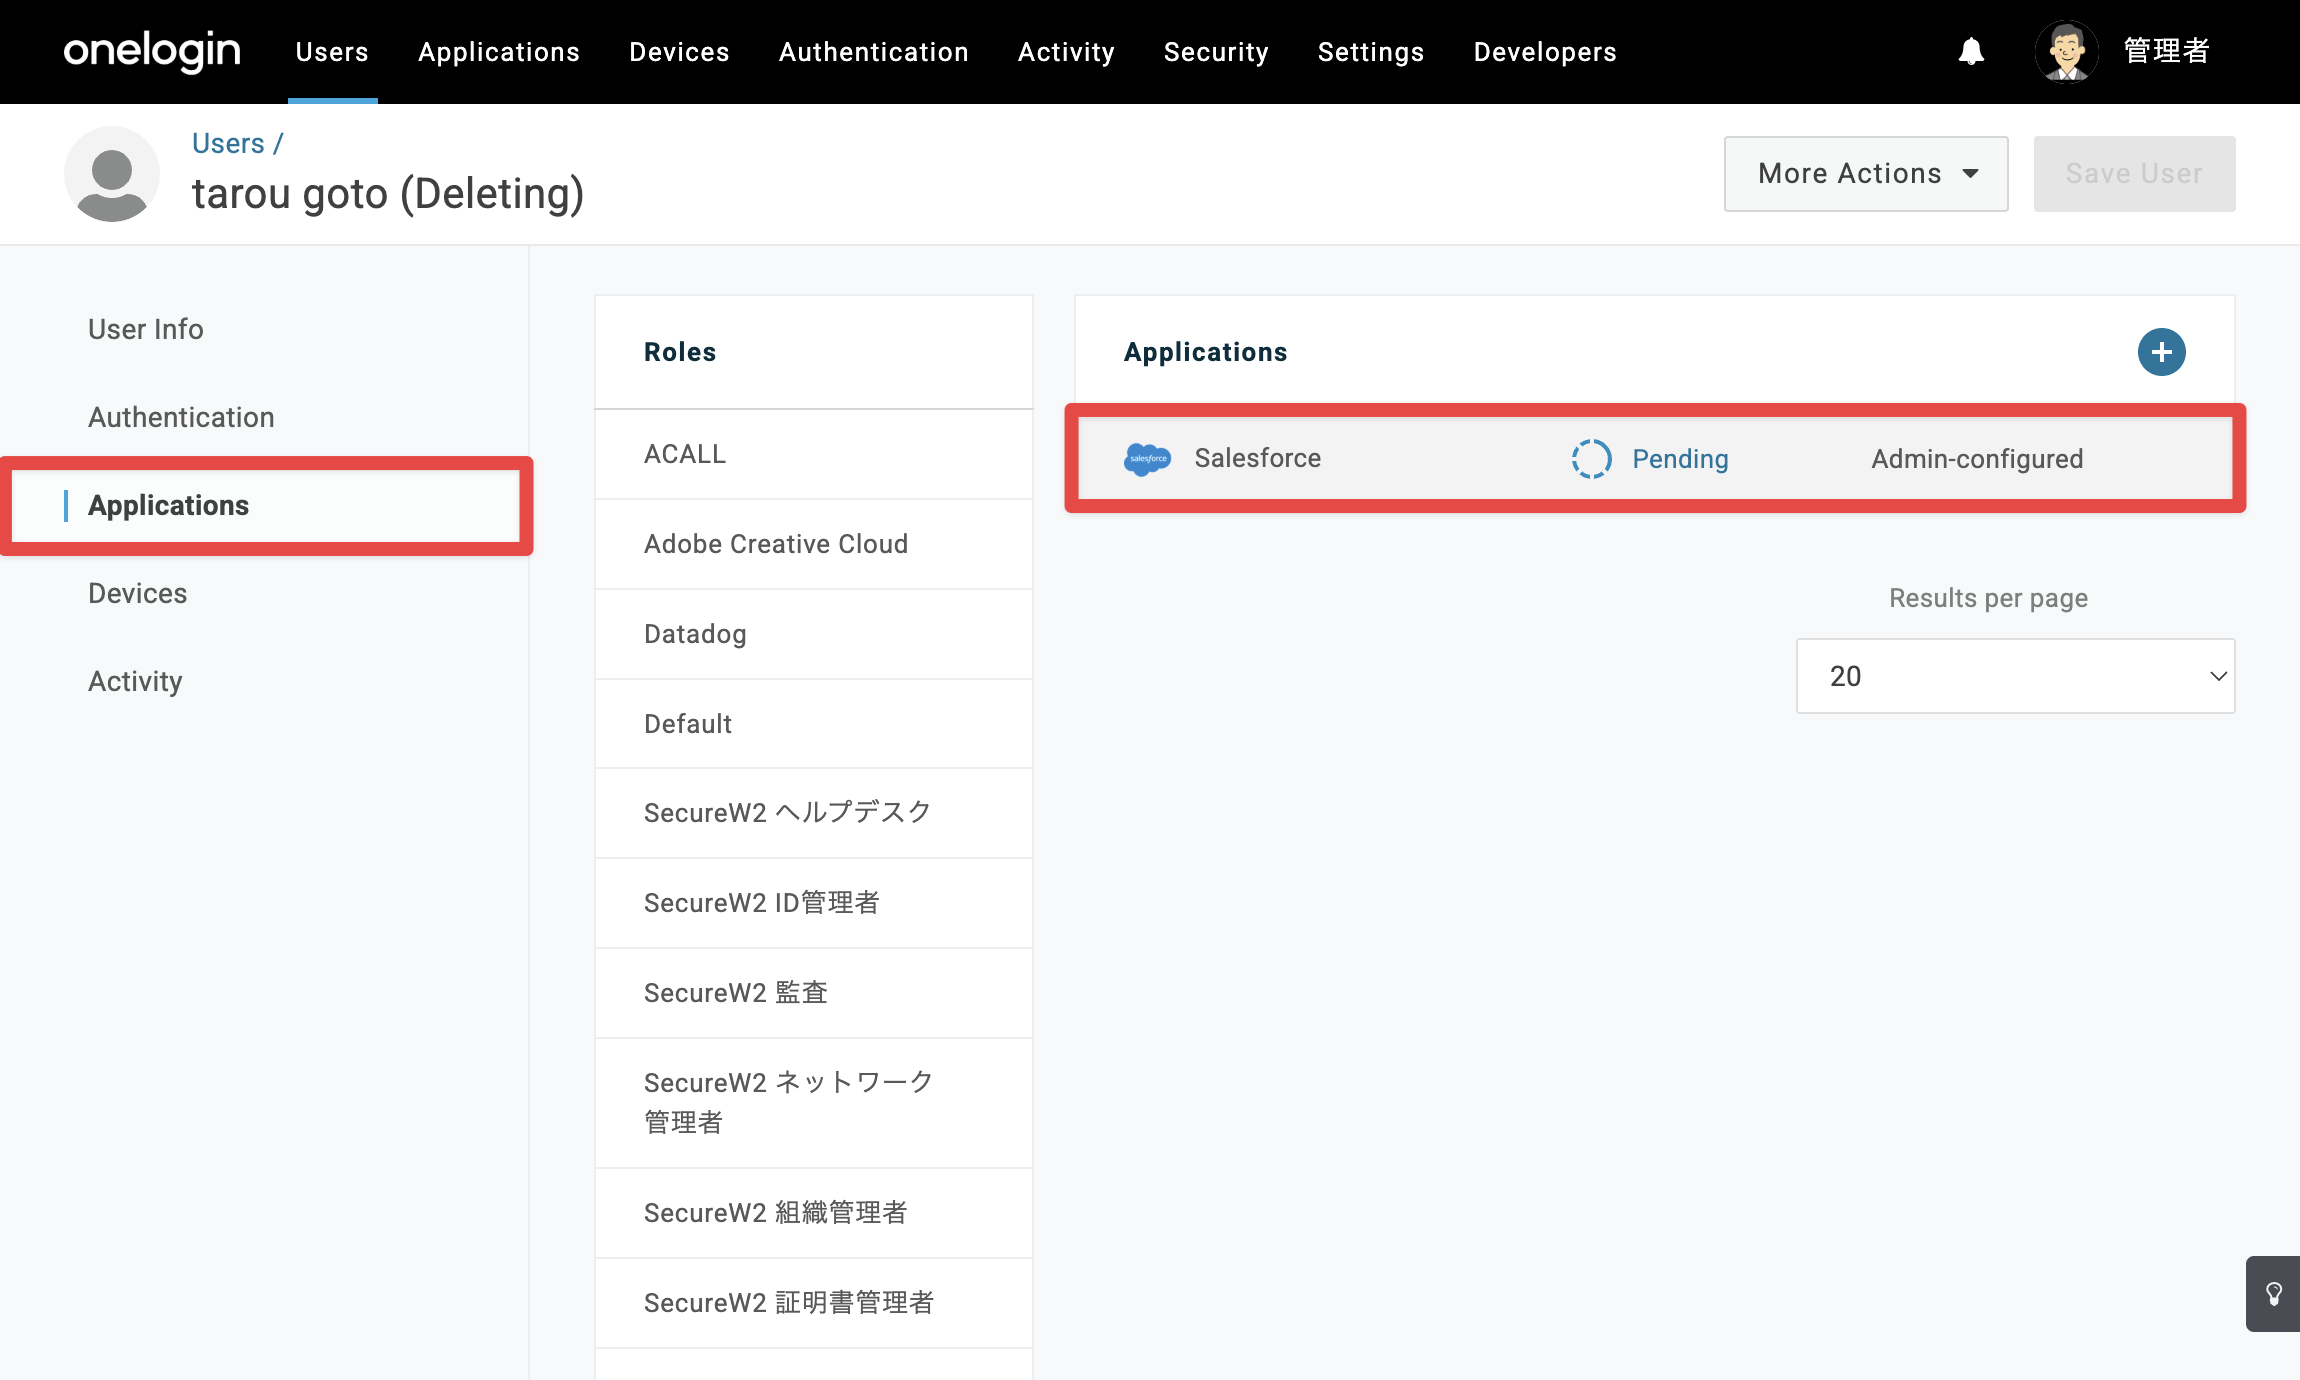Add an application with the plus icon
Screen dimensions: 2300x1380
(2161, 352)
